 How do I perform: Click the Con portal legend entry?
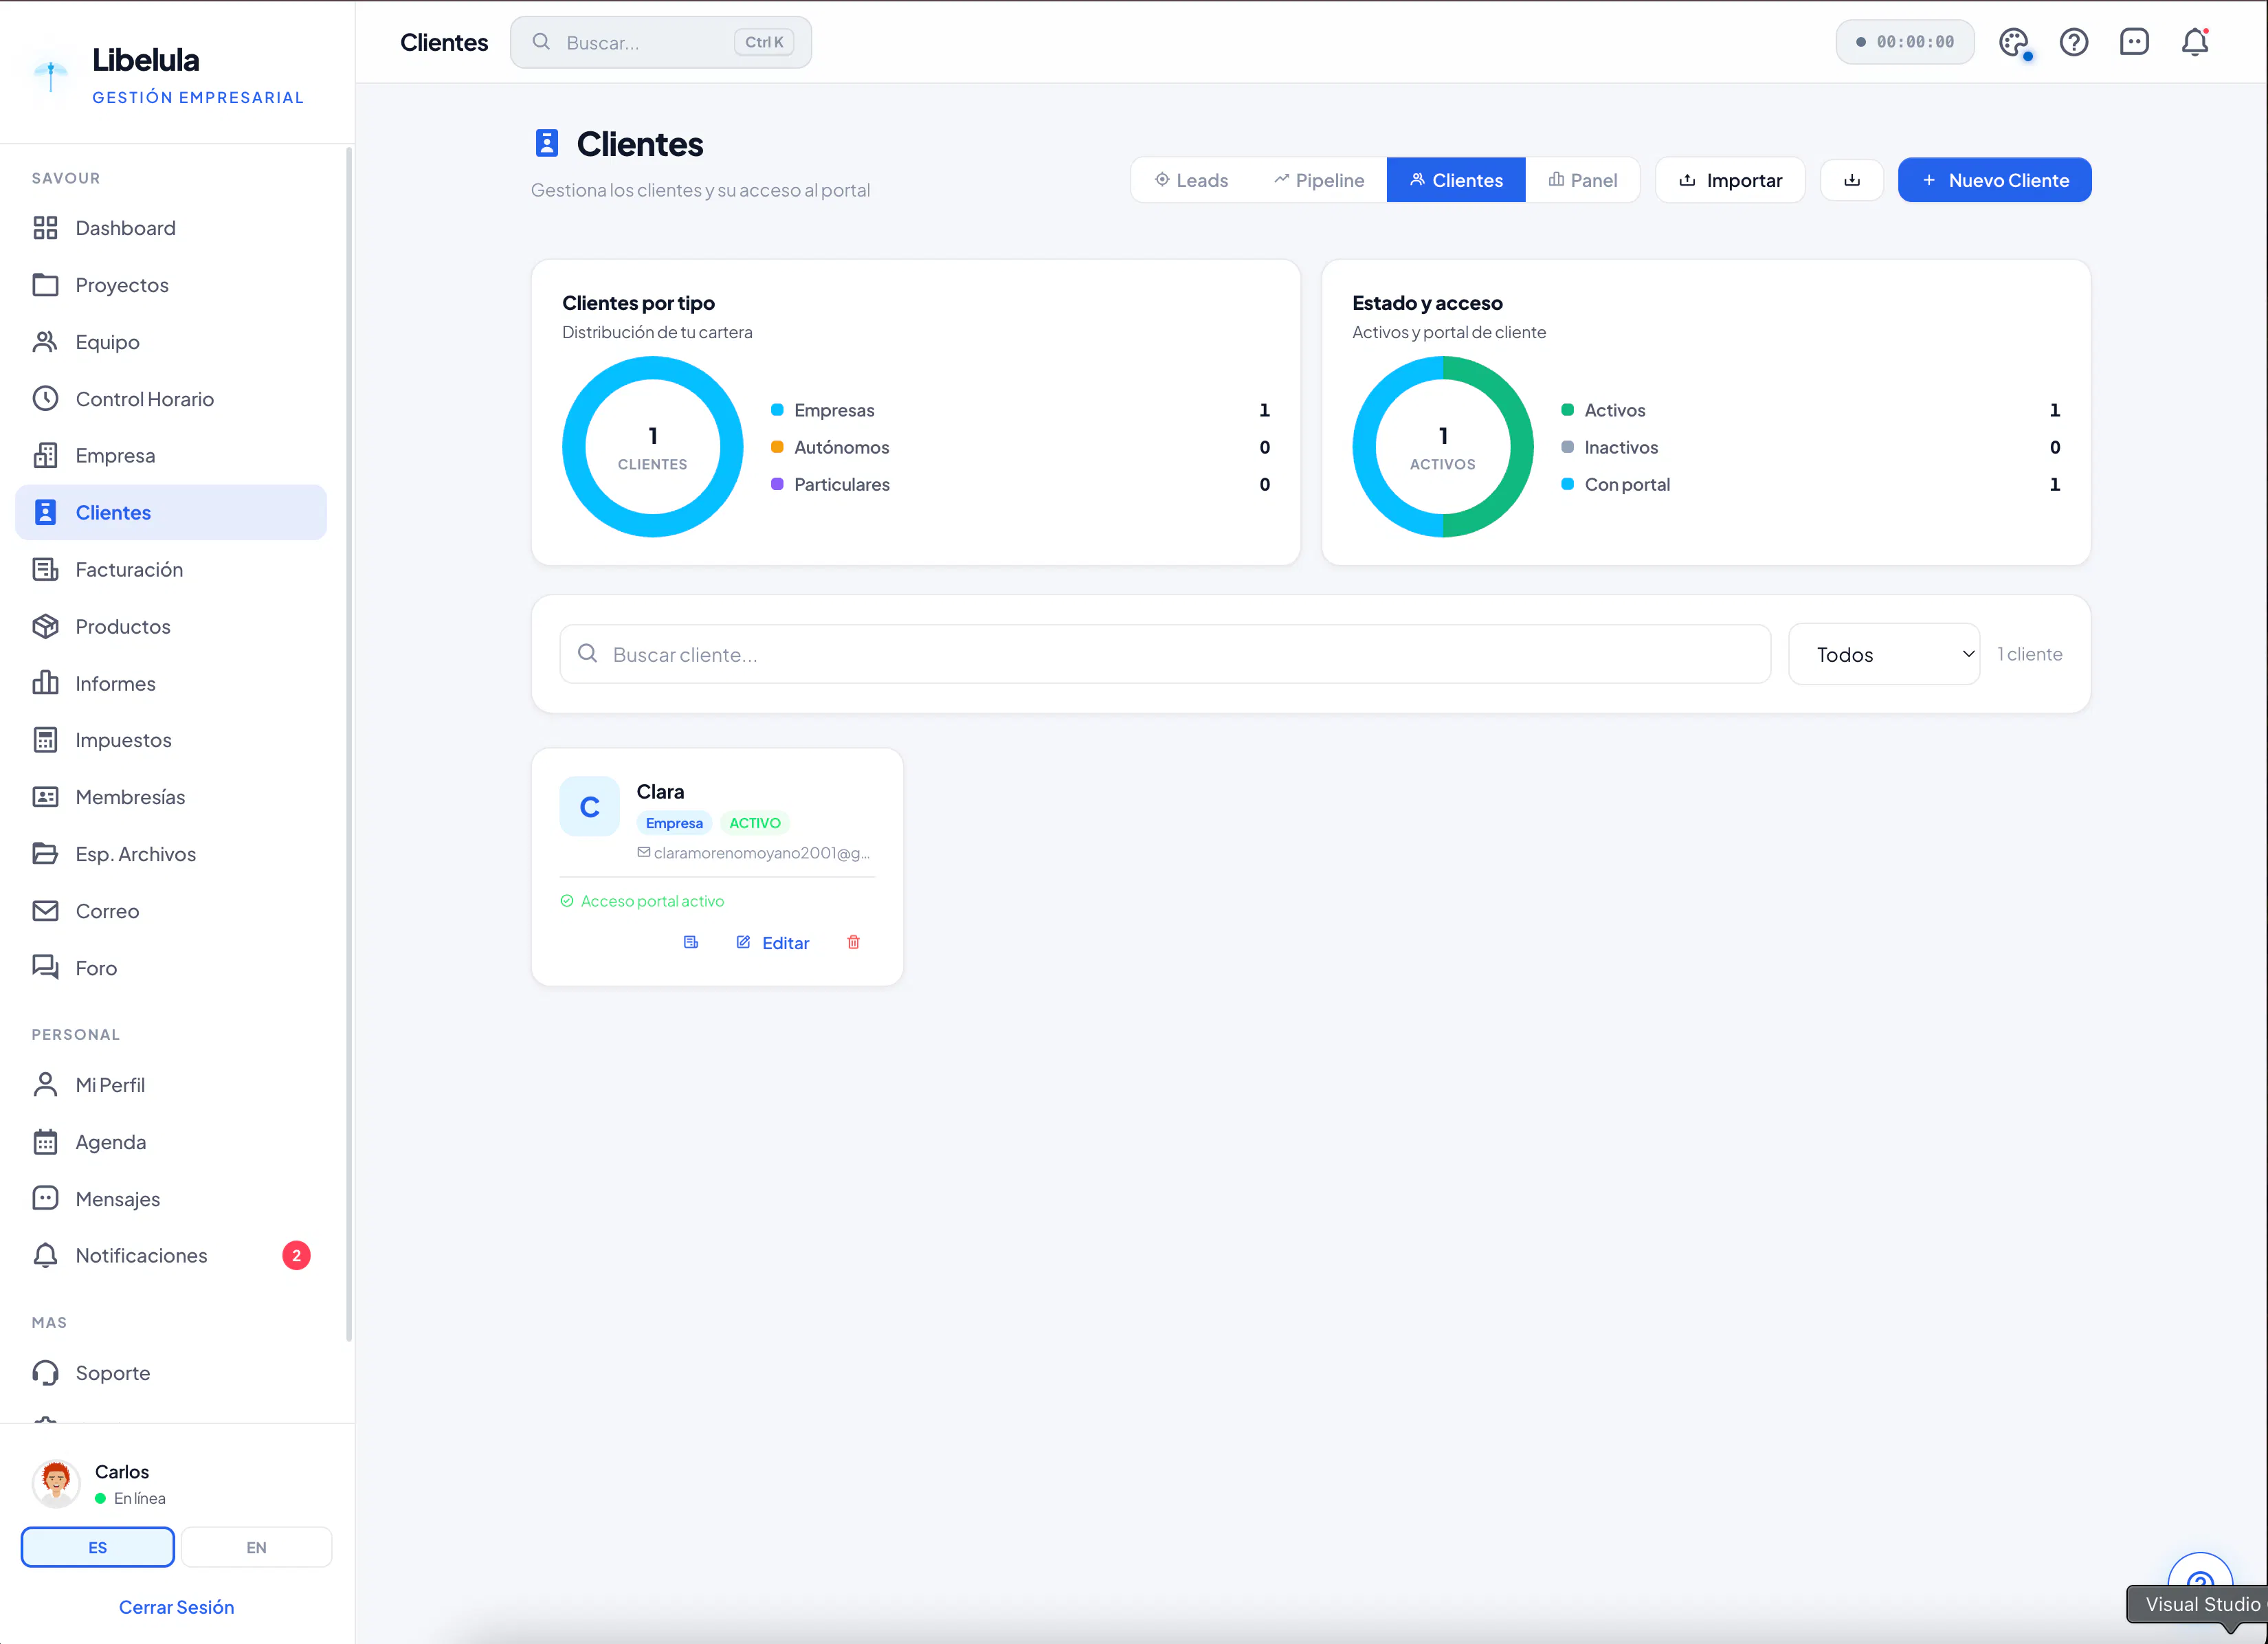click(1811, 484)
